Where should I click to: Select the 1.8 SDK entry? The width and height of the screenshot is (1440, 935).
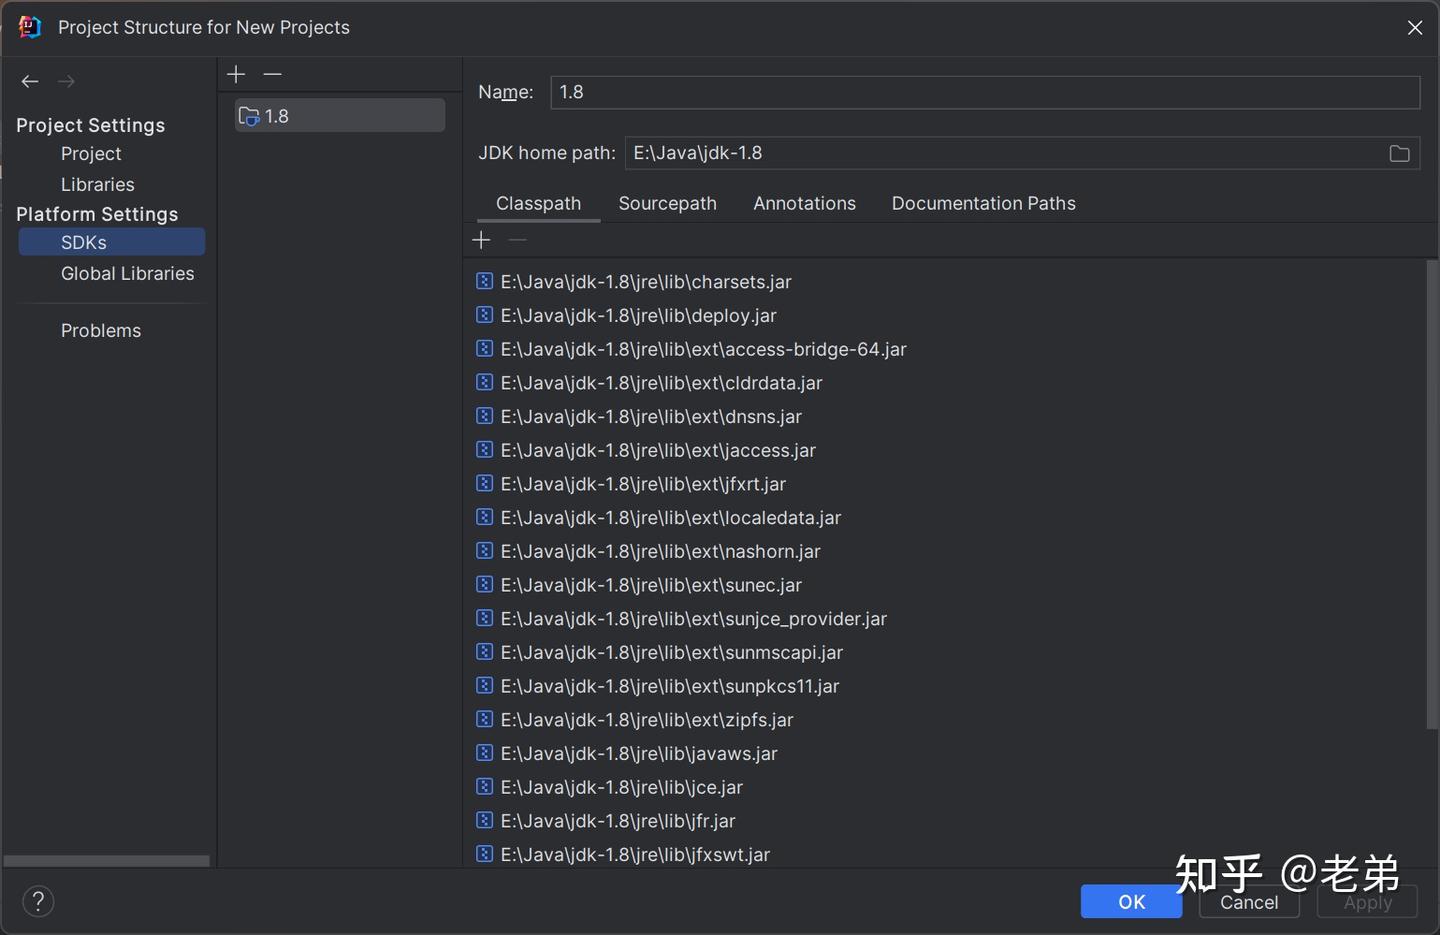pos(340,116)
